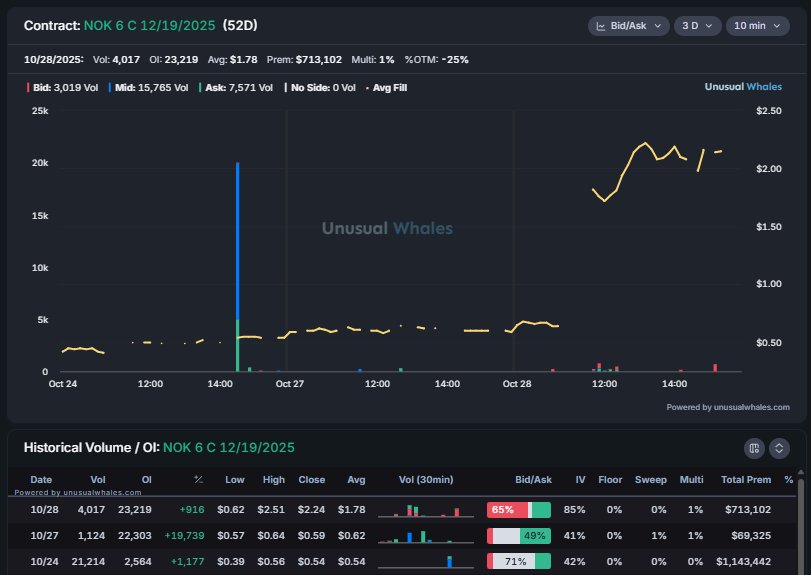Open the Bid/Ask chart type dropdown
Viewport: 811px width, 575px height.
tap(628, 26)
